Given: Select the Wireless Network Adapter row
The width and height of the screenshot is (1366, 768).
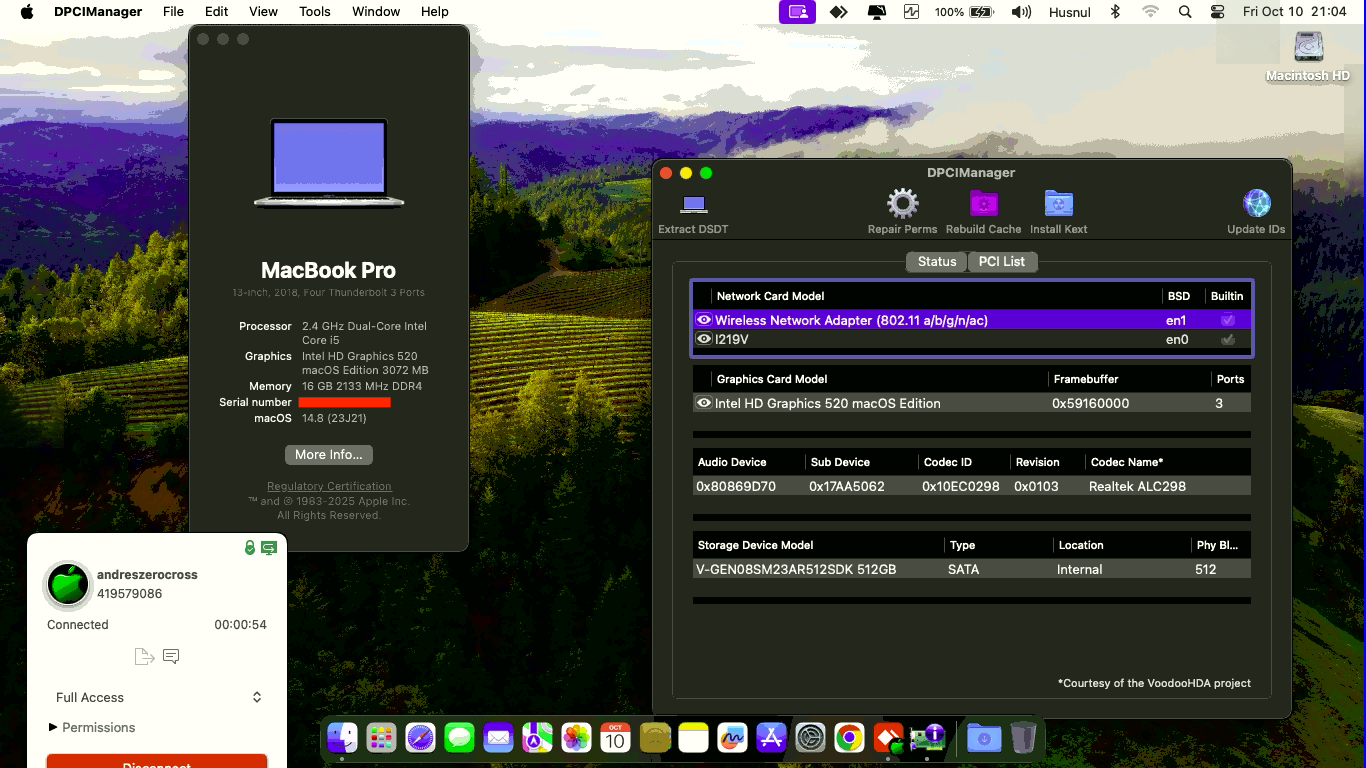Looking at the screenshot, I should [x=972, y=320].
